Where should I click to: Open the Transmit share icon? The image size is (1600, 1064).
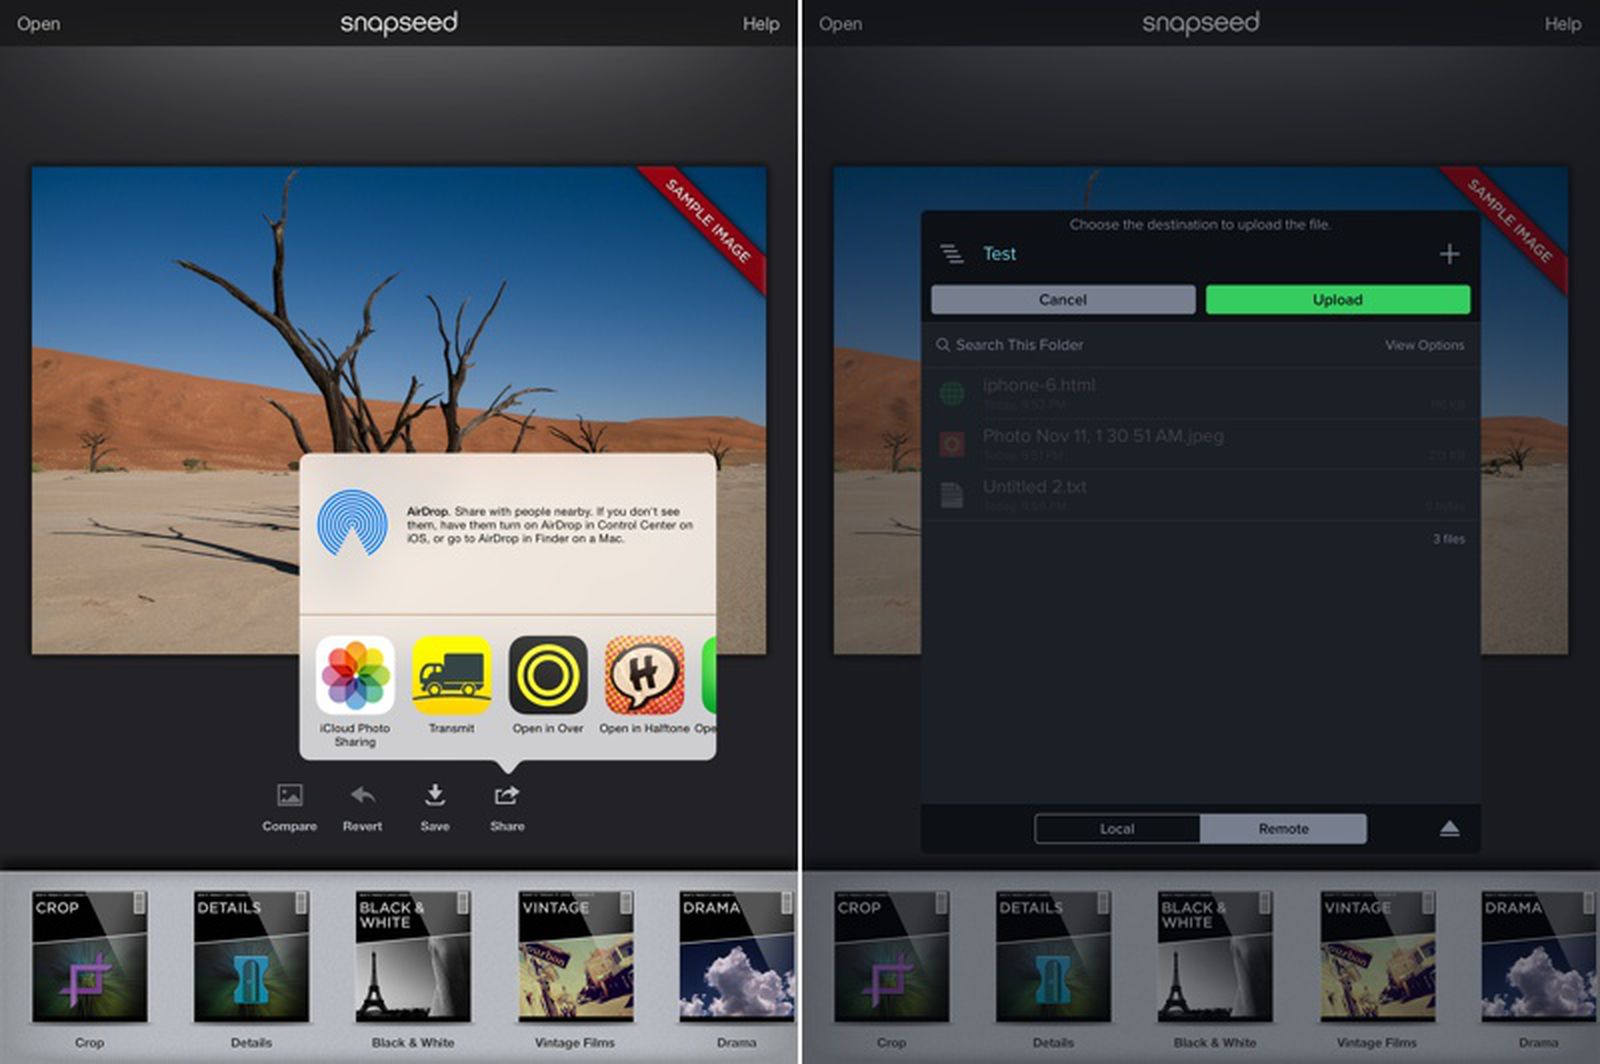451,678
